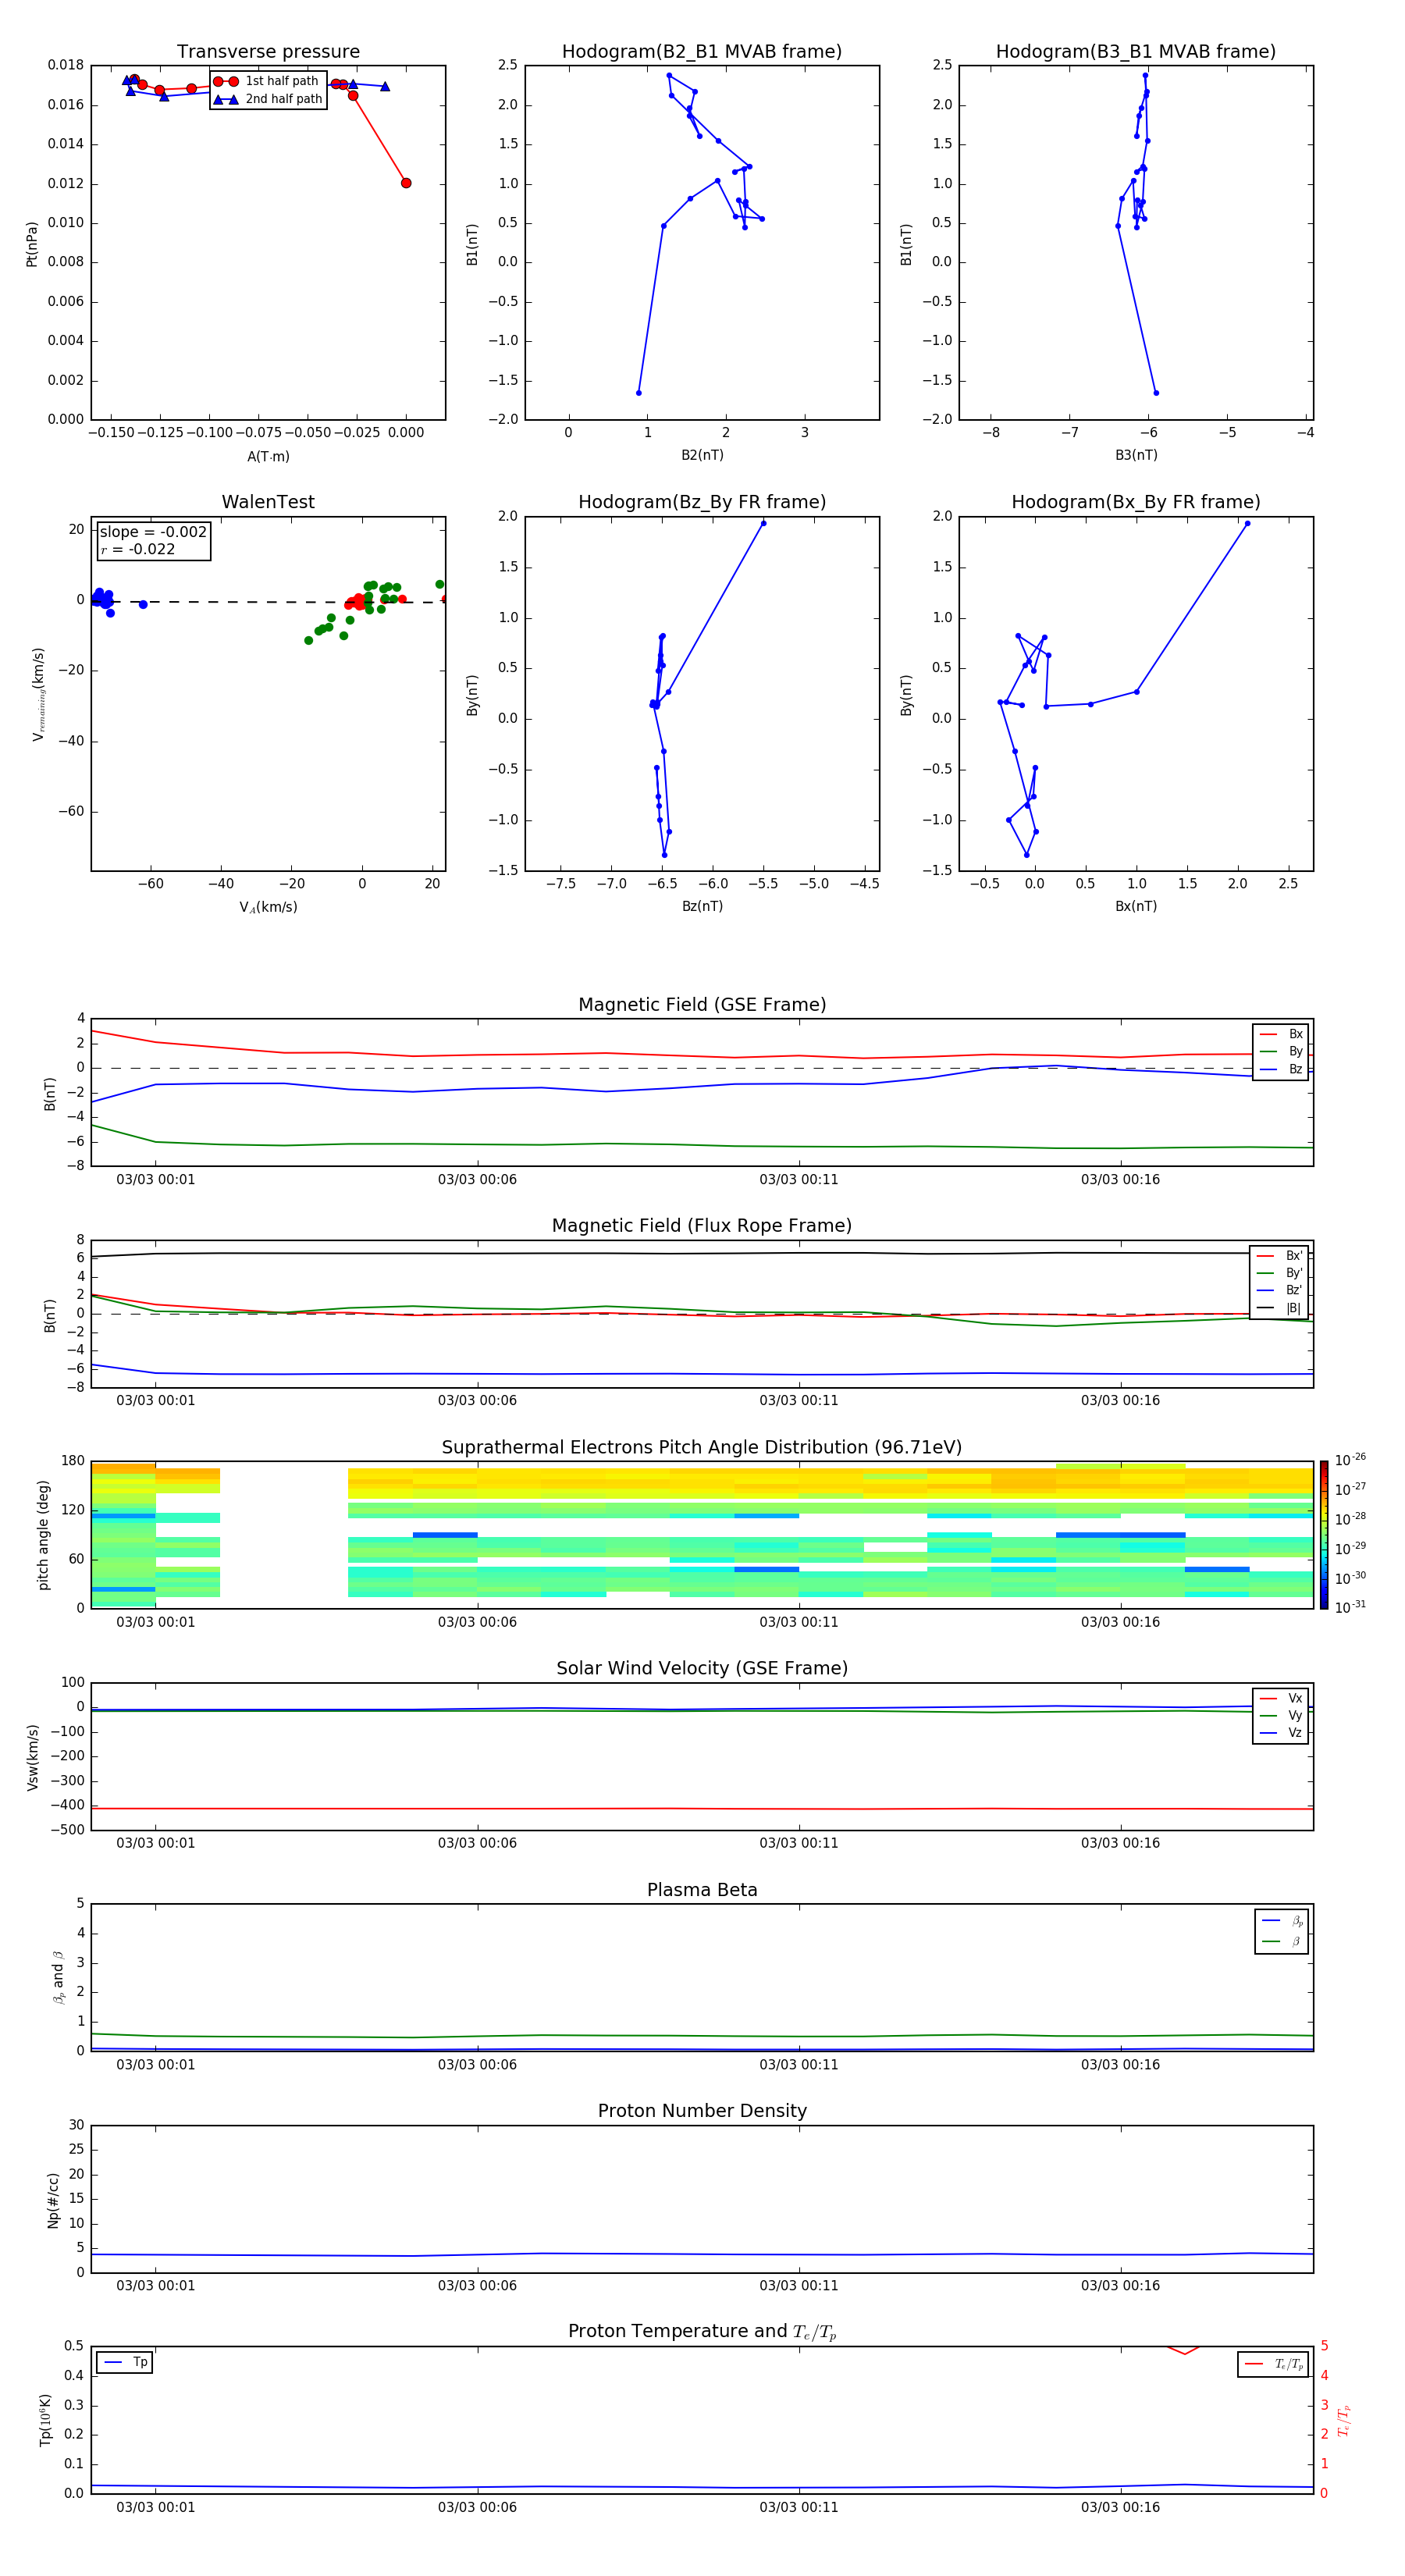Click the lowest point of the B3_B1 hodogram
The image size is (1405, 2576).
pyautogui.click(x=1156, y=393)
